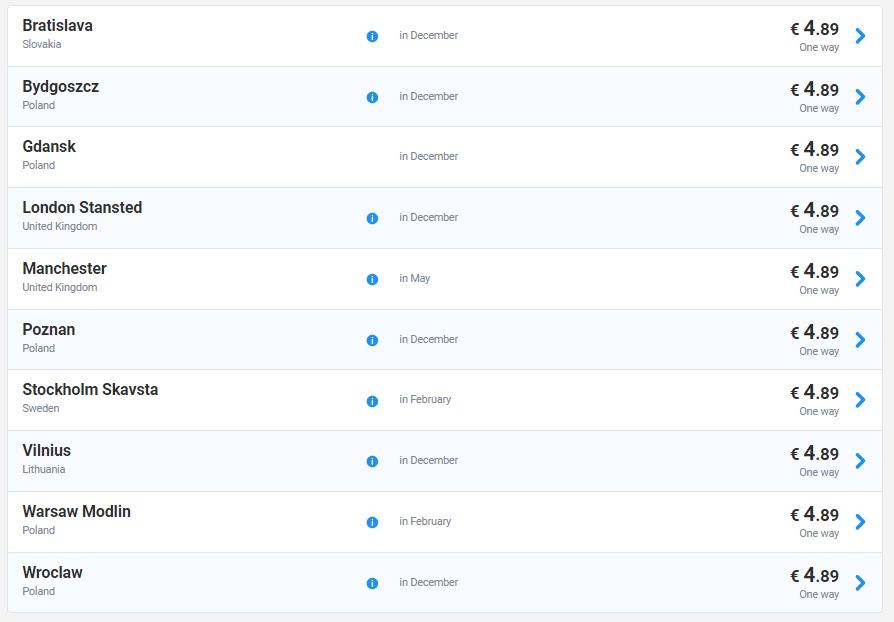
Task: Open the Vilnius info icon
Action: [372, 461]
